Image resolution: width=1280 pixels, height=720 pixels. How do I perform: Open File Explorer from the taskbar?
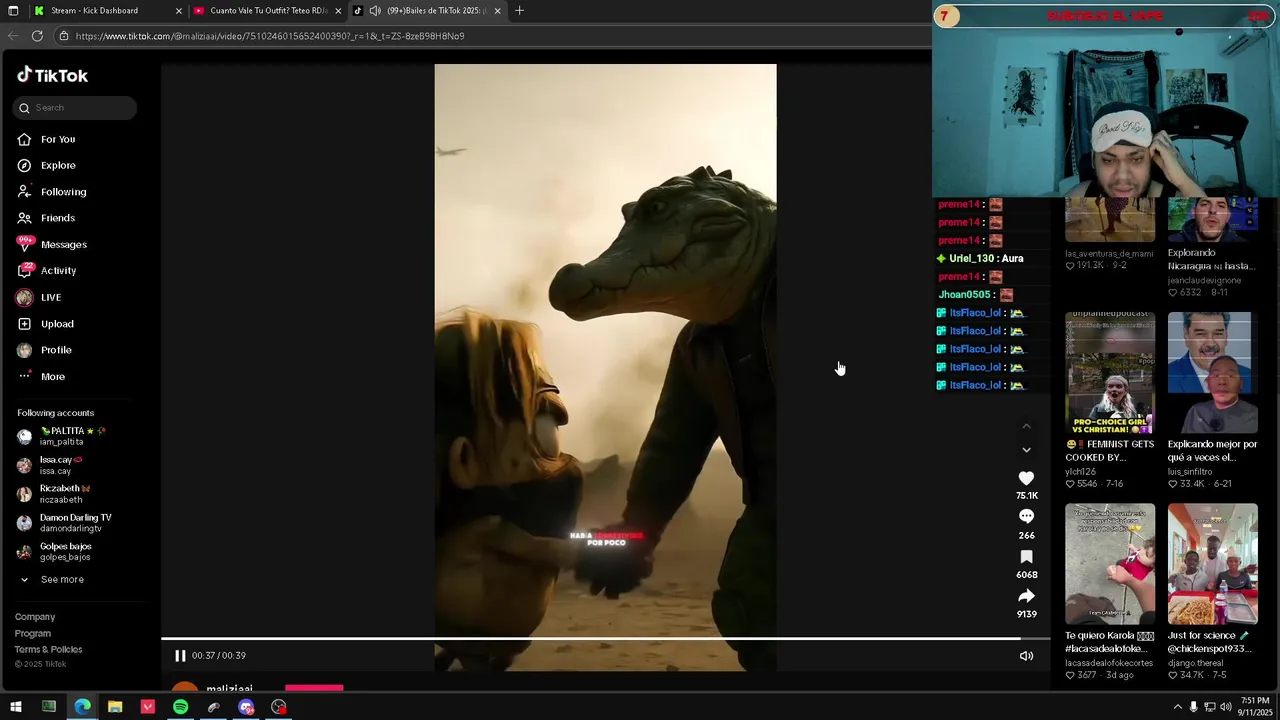tap(115, 707)
